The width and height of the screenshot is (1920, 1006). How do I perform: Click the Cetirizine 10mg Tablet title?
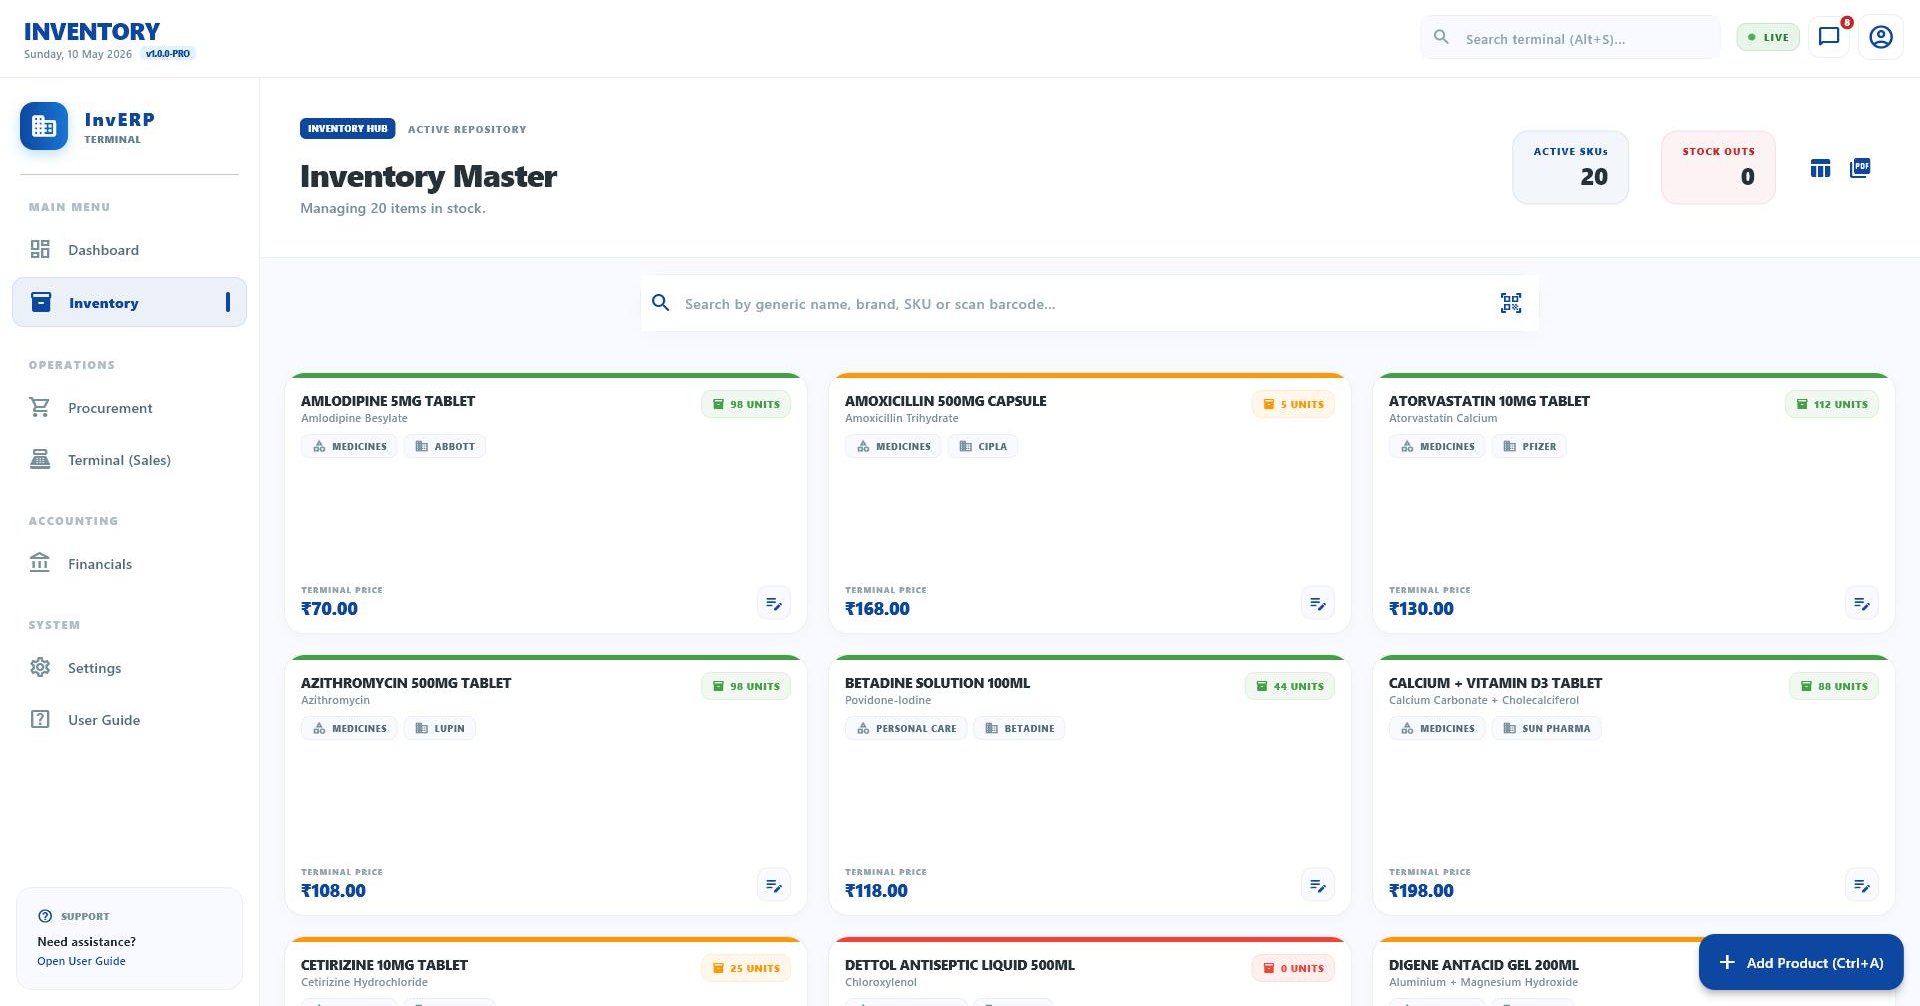coord(384,965)
